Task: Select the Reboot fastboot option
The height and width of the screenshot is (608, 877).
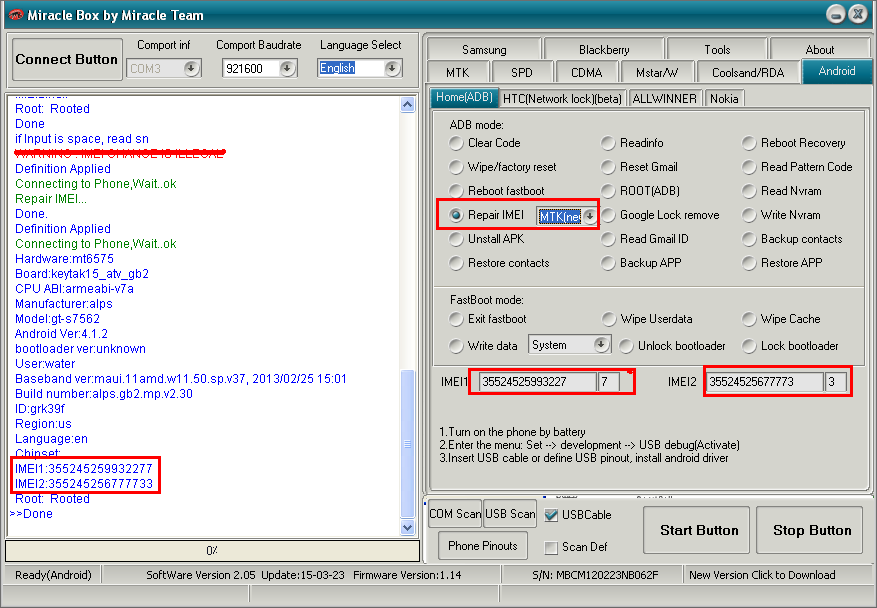Action: 497,191
